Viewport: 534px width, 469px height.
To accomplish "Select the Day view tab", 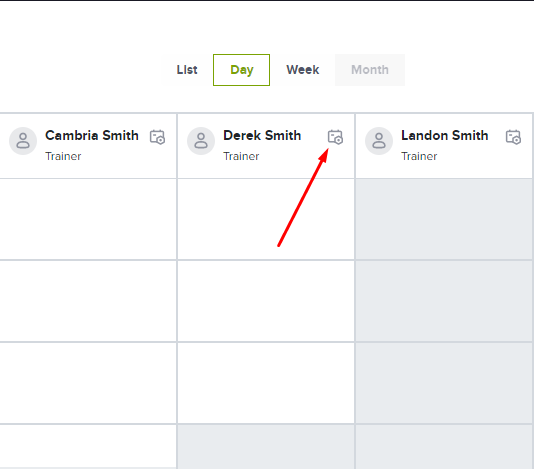I will tap(241, 70).
